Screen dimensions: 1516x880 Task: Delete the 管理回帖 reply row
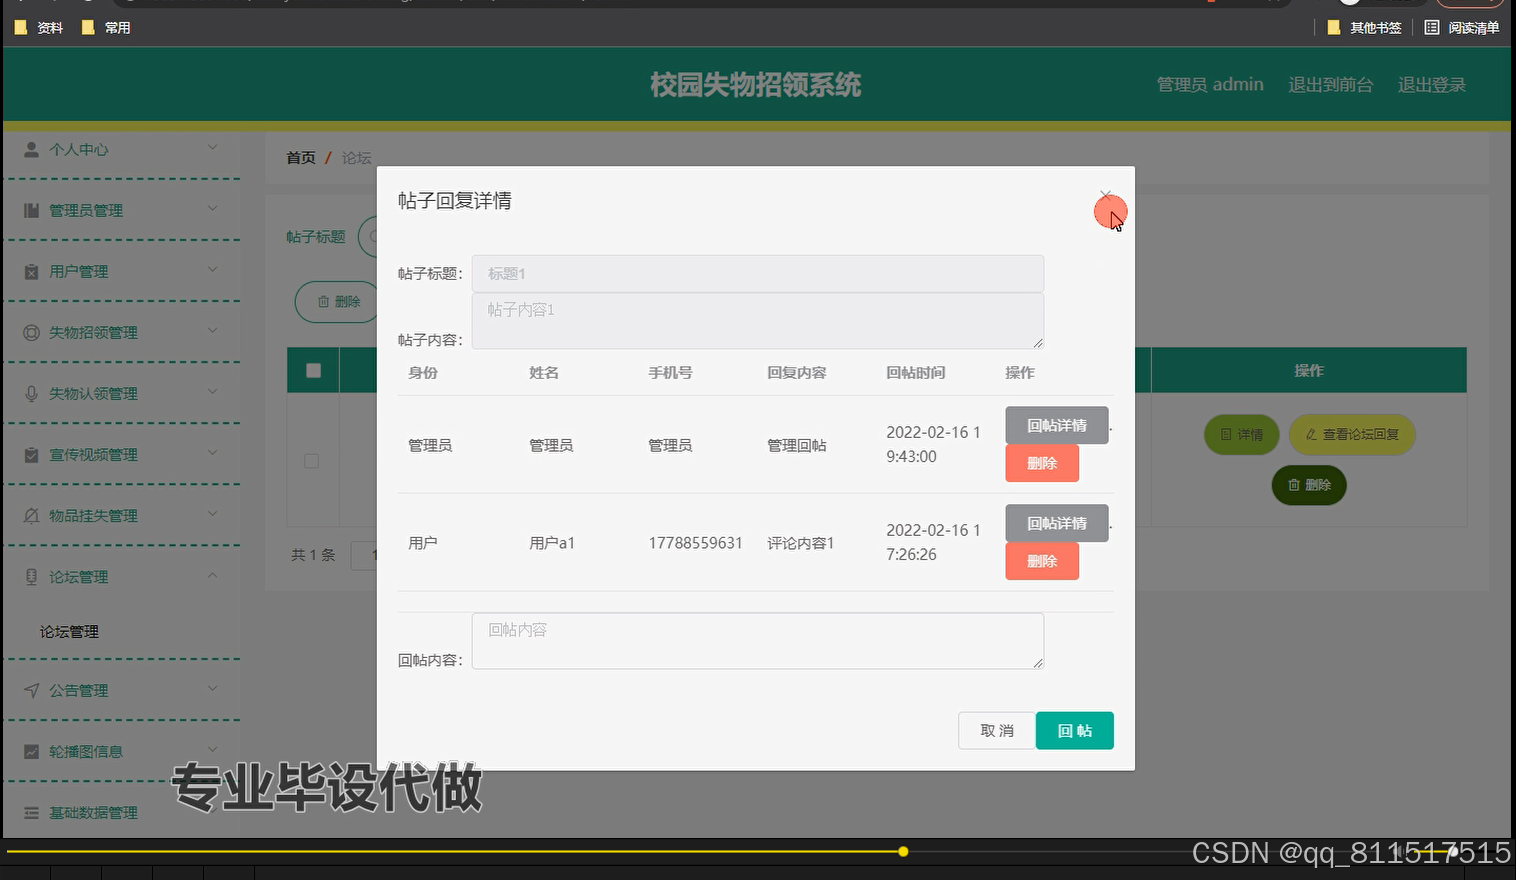[x=1042, y=463]
